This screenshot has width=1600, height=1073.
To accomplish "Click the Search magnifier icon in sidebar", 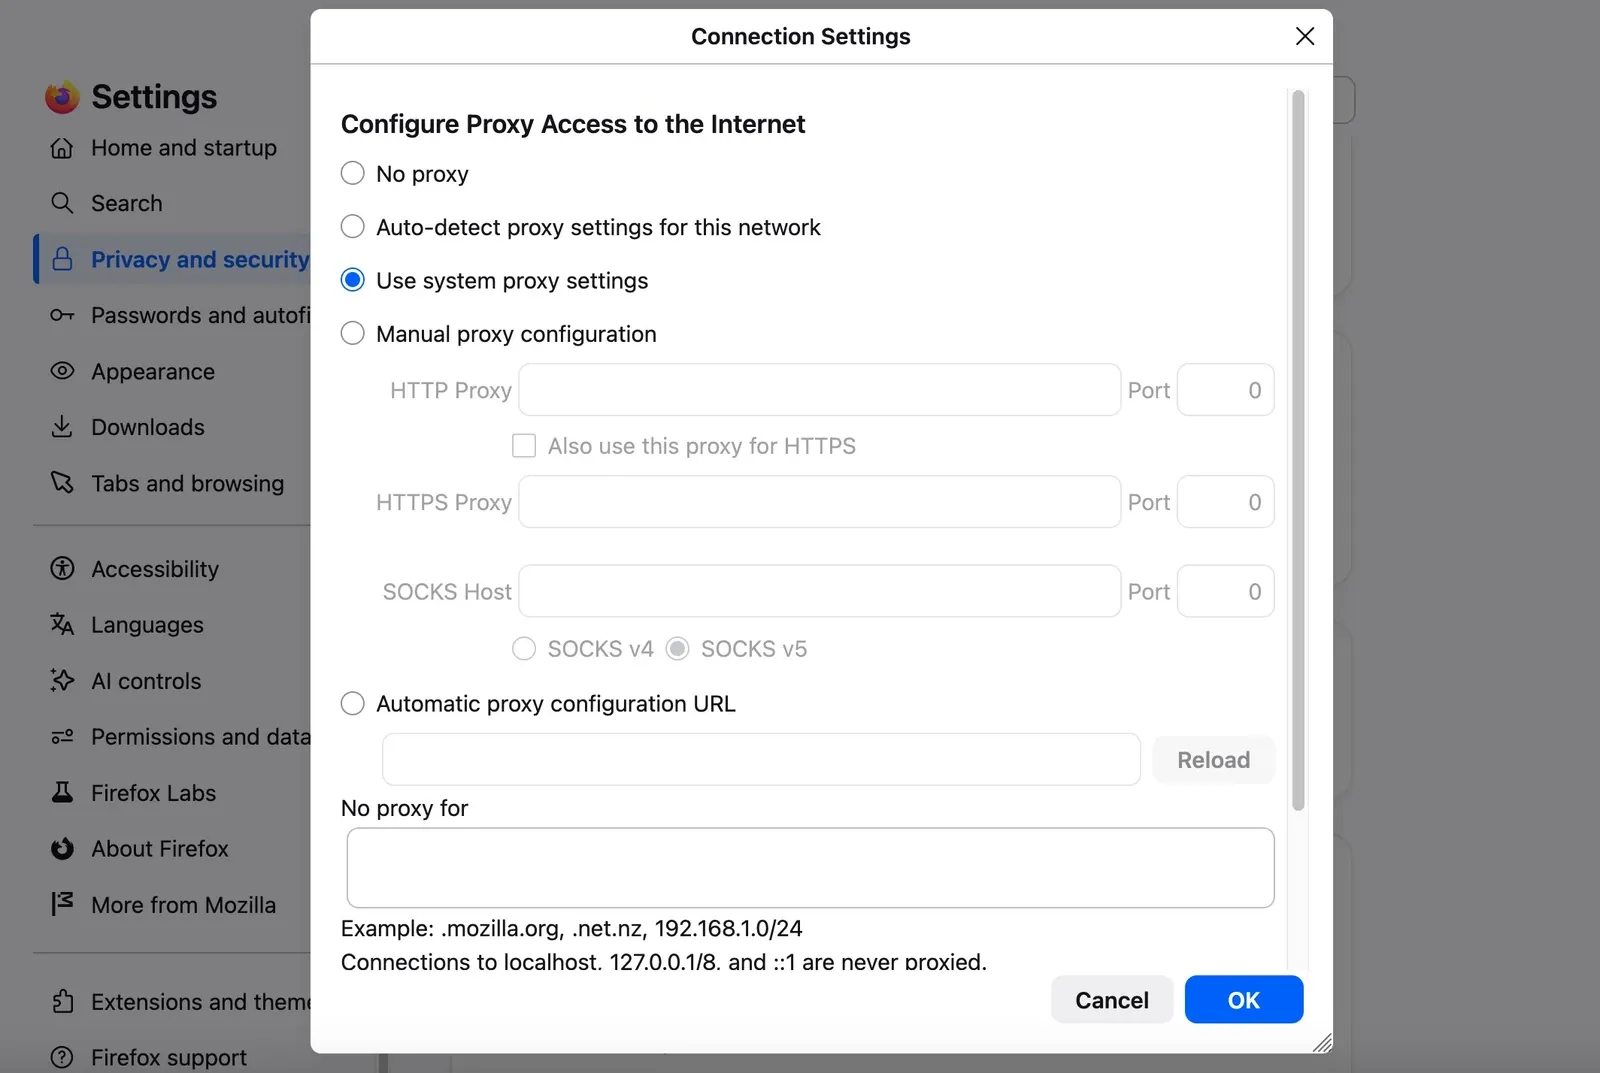I will tap(62, 203).
